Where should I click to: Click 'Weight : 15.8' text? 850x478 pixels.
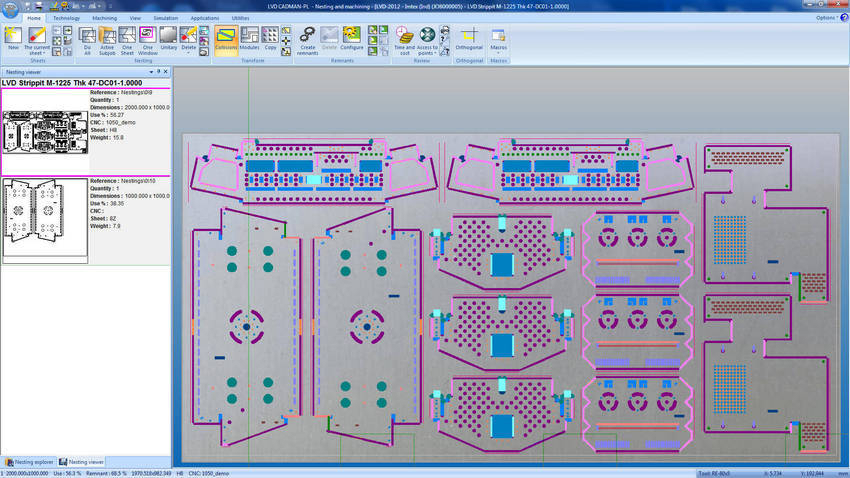pos(107,138)
